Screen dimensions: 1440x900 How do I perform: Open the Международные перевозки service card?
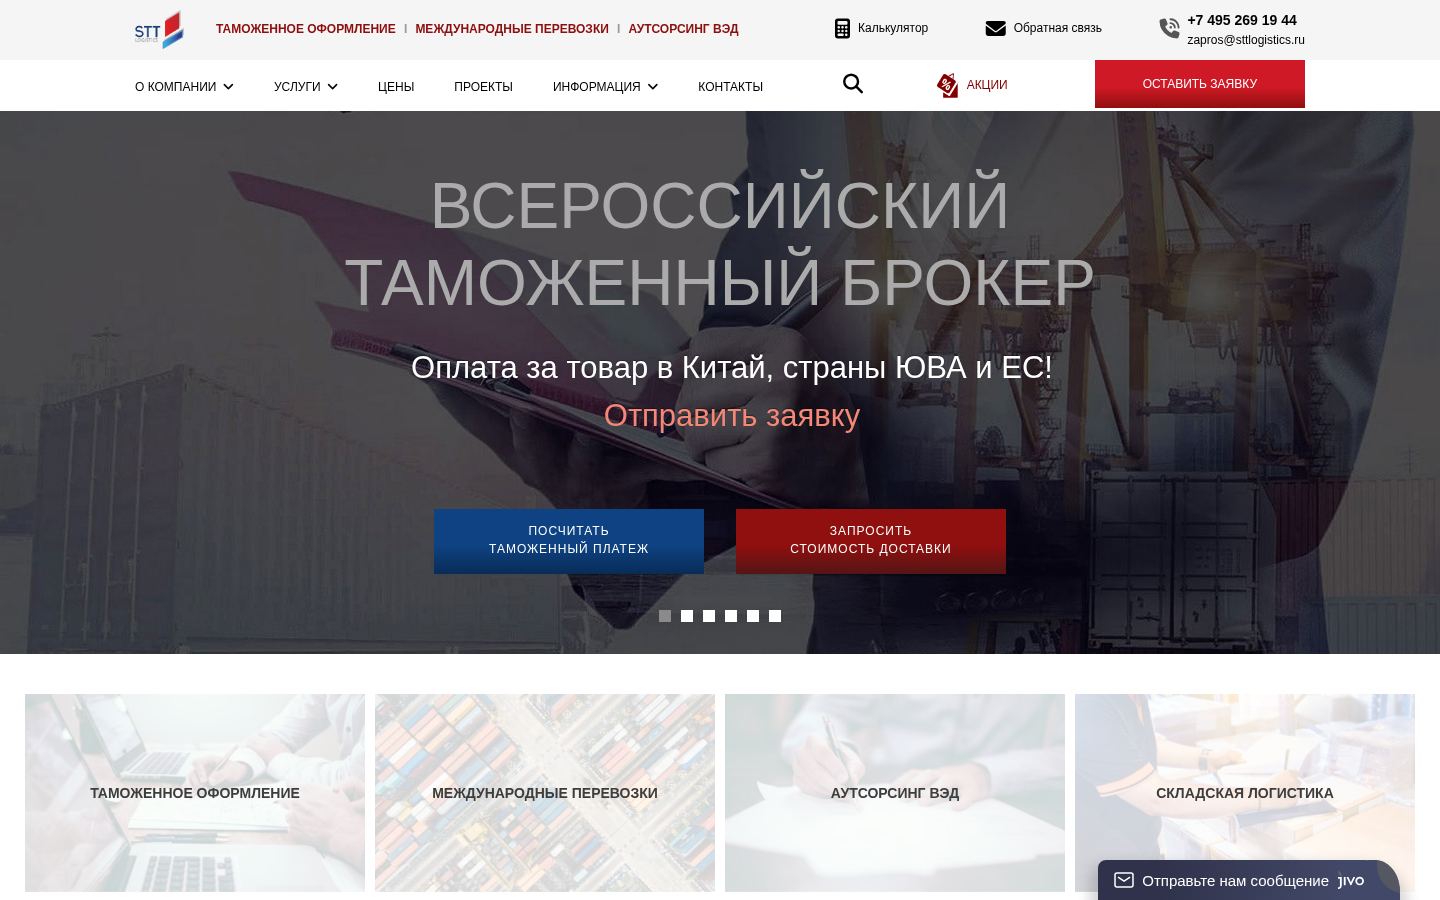(545, 793)
